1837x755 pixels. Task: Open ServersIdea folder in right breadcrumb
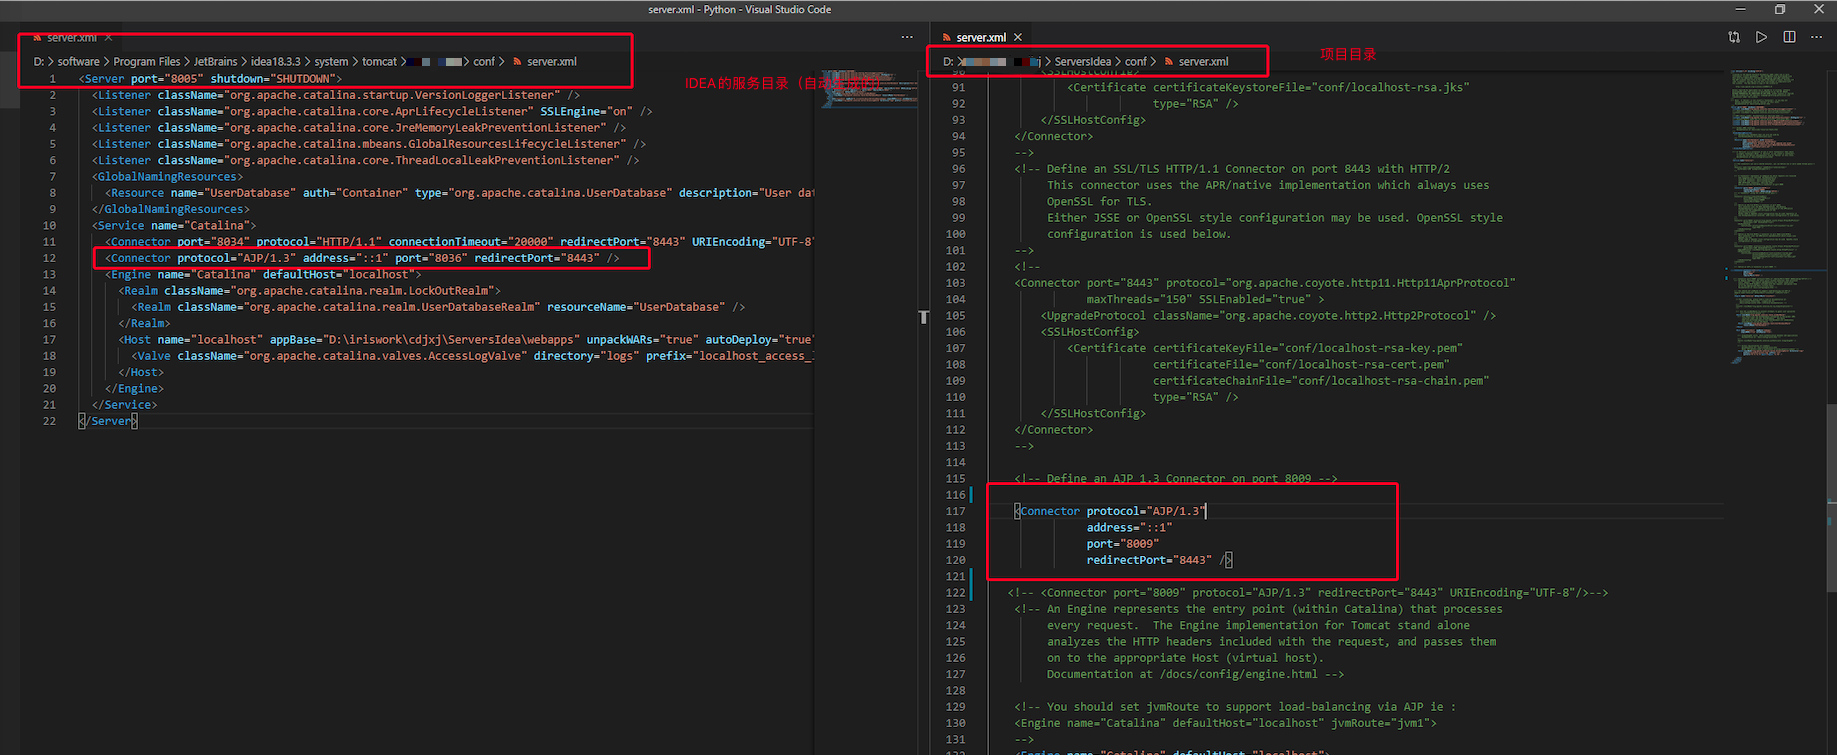pos(1082,62)
